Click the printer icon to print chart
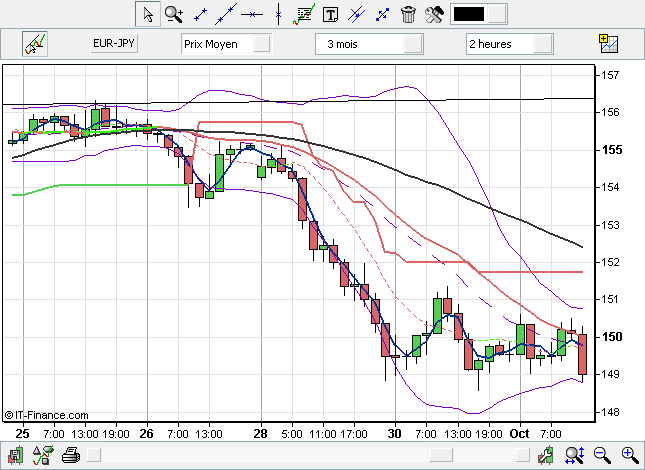Screen dimensions: 645x470 tap(70, 456)
